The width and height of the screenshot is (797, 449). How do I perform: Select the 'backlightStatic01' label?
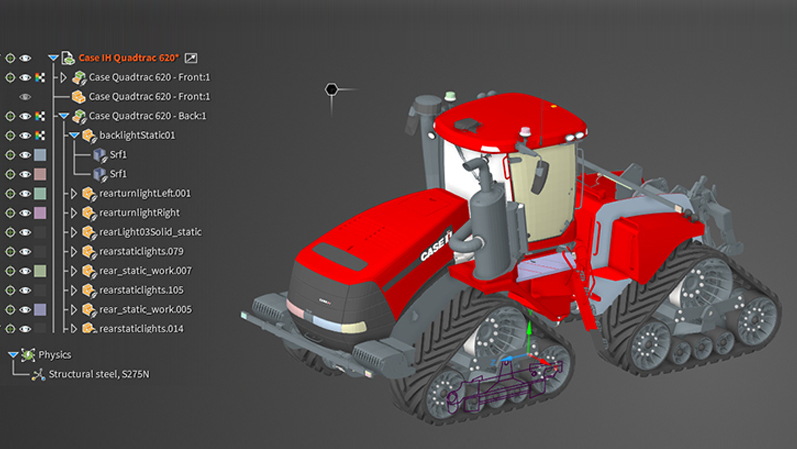137,135
